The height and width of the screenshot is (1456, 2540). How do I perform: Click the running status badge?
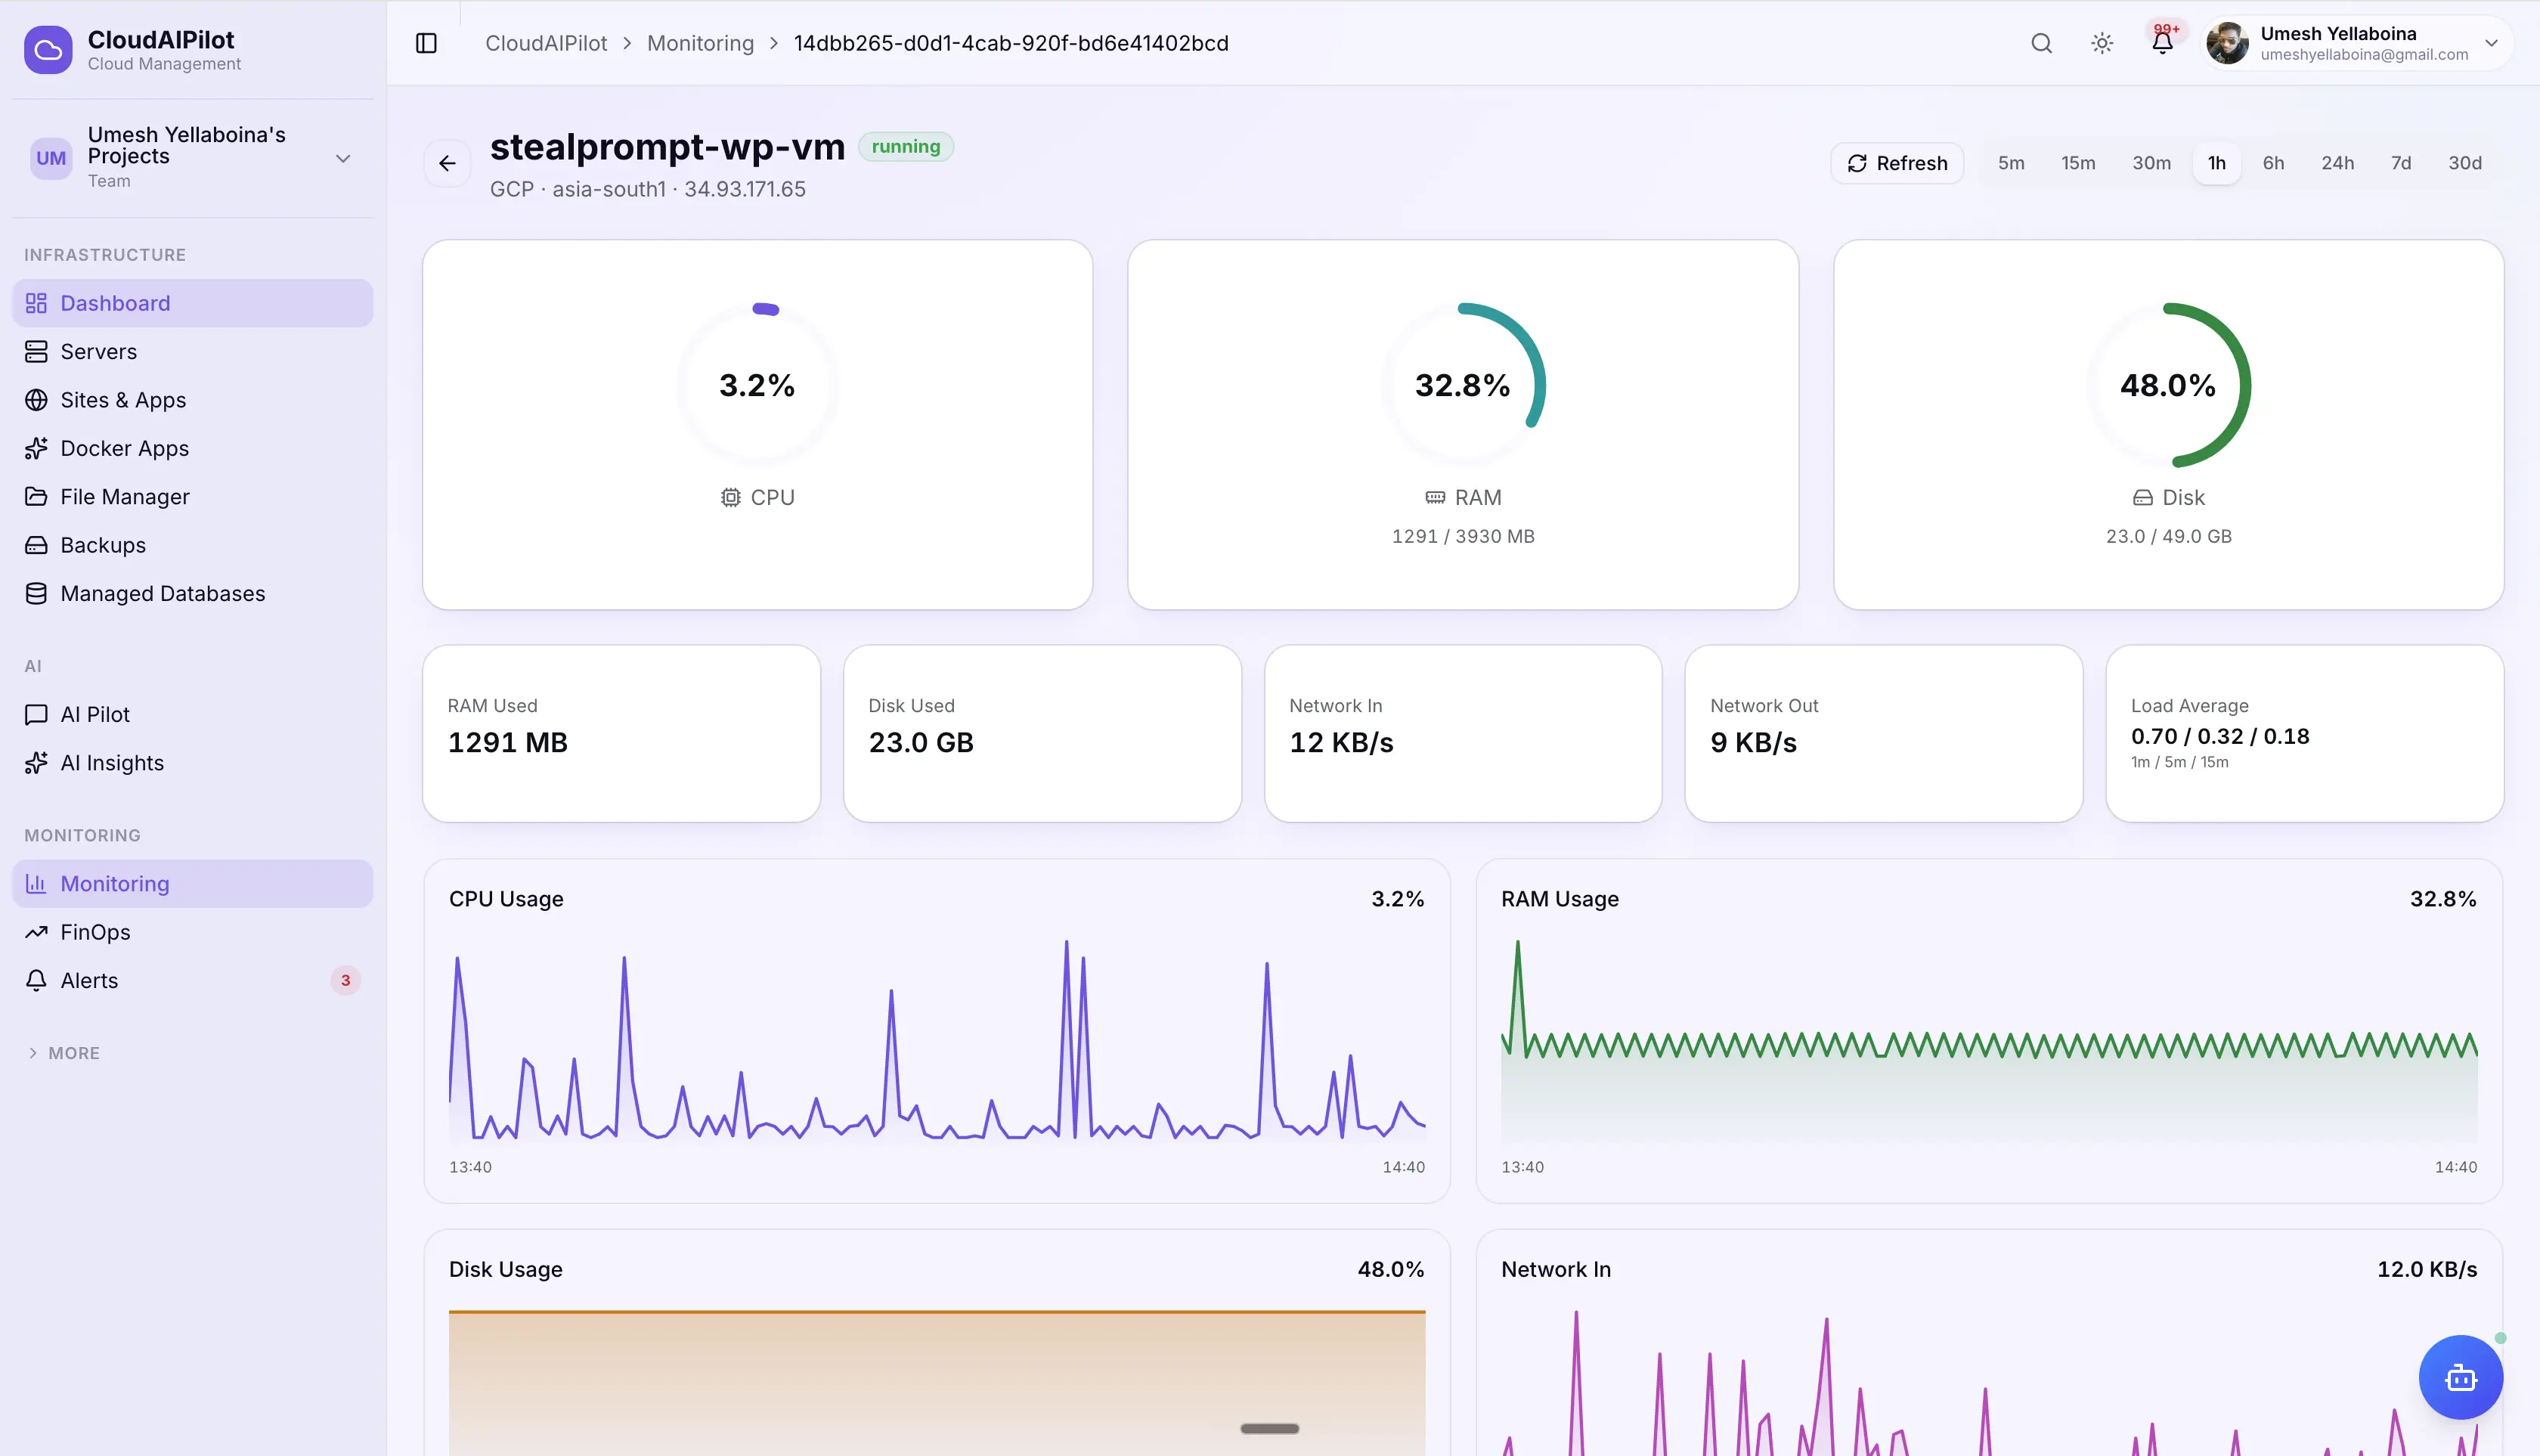click(x=906, y=147)
